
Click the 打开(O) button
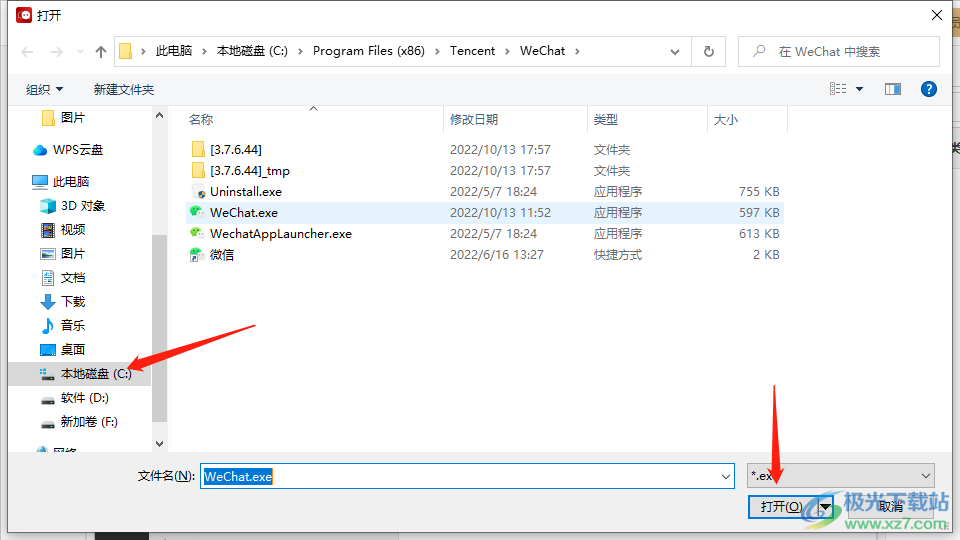[x=782, y=507]
